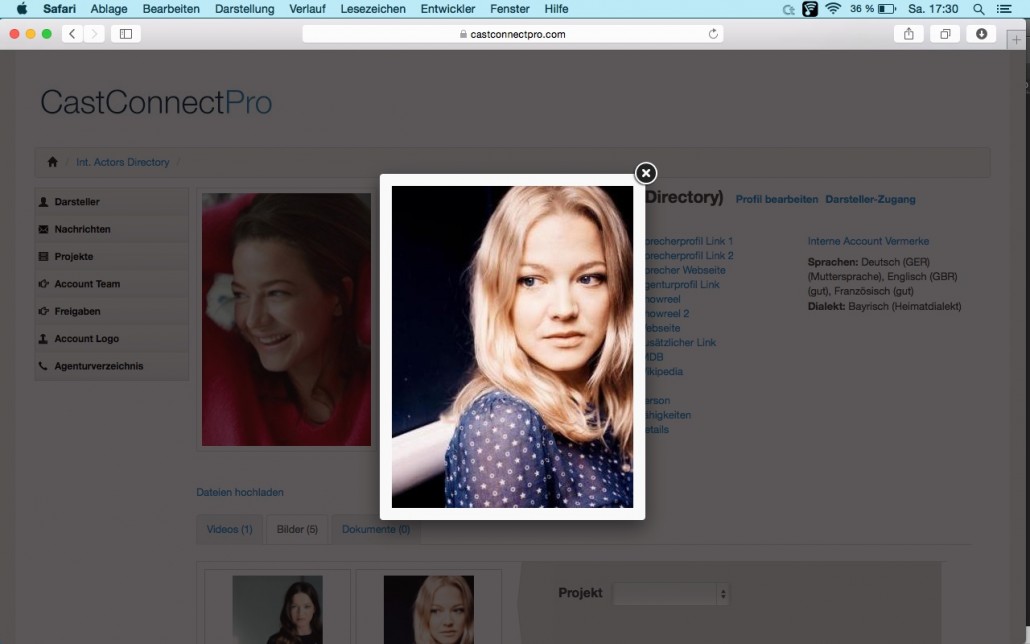
Task: Go back with the Safari back arrow
Action: pyautogui.click(x=72, y=34)
